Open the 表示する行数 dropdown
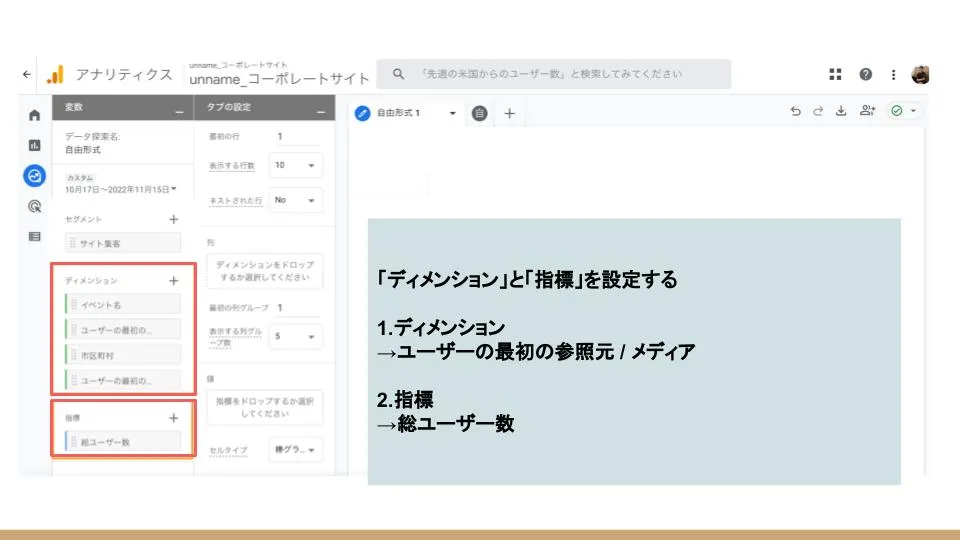Viewport: 960px width, 540px height. point(295,165)
